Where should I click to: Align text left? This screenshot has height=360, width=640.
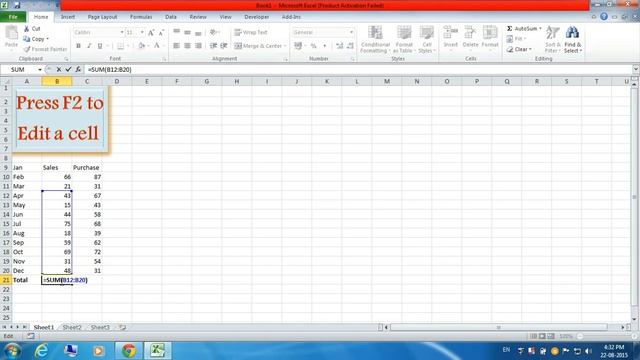click(x=176, y=46)
